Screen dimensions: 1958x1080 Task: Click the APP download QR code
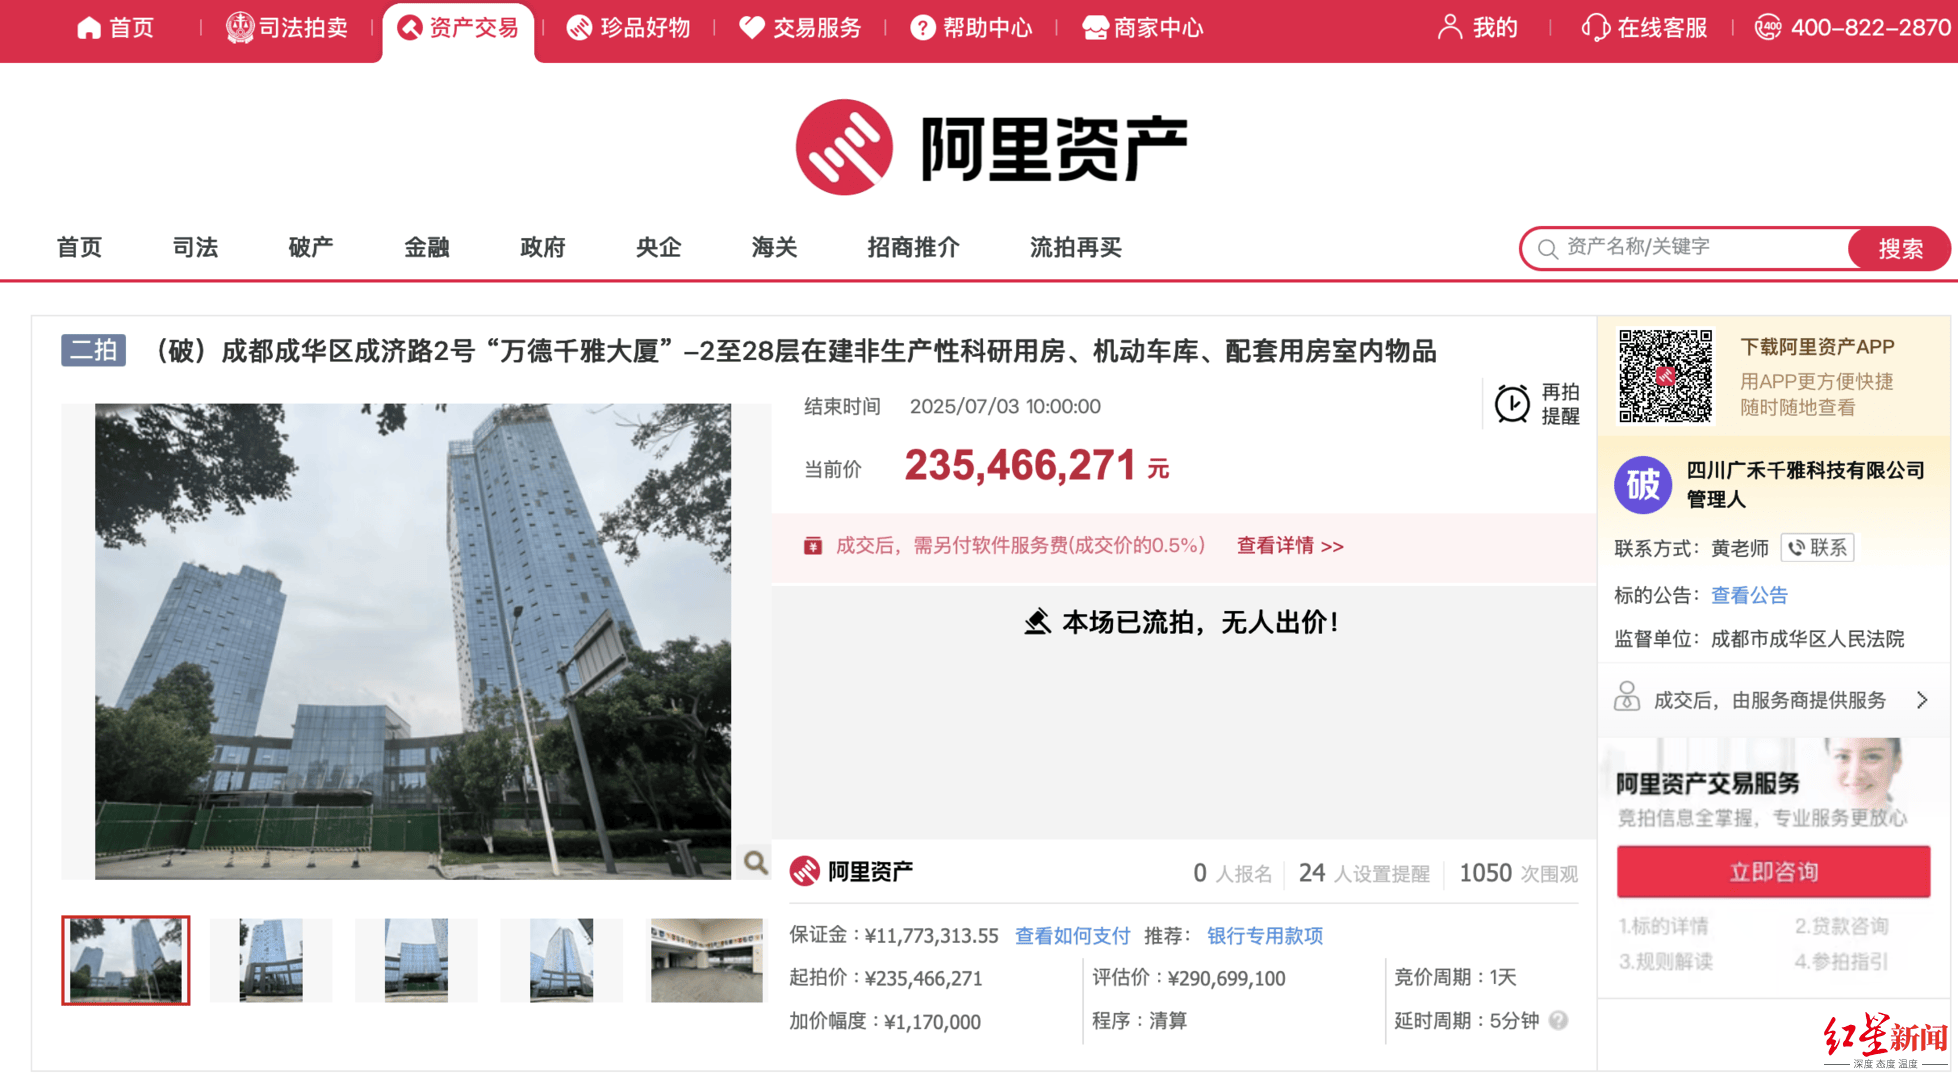click(1665, 376)
